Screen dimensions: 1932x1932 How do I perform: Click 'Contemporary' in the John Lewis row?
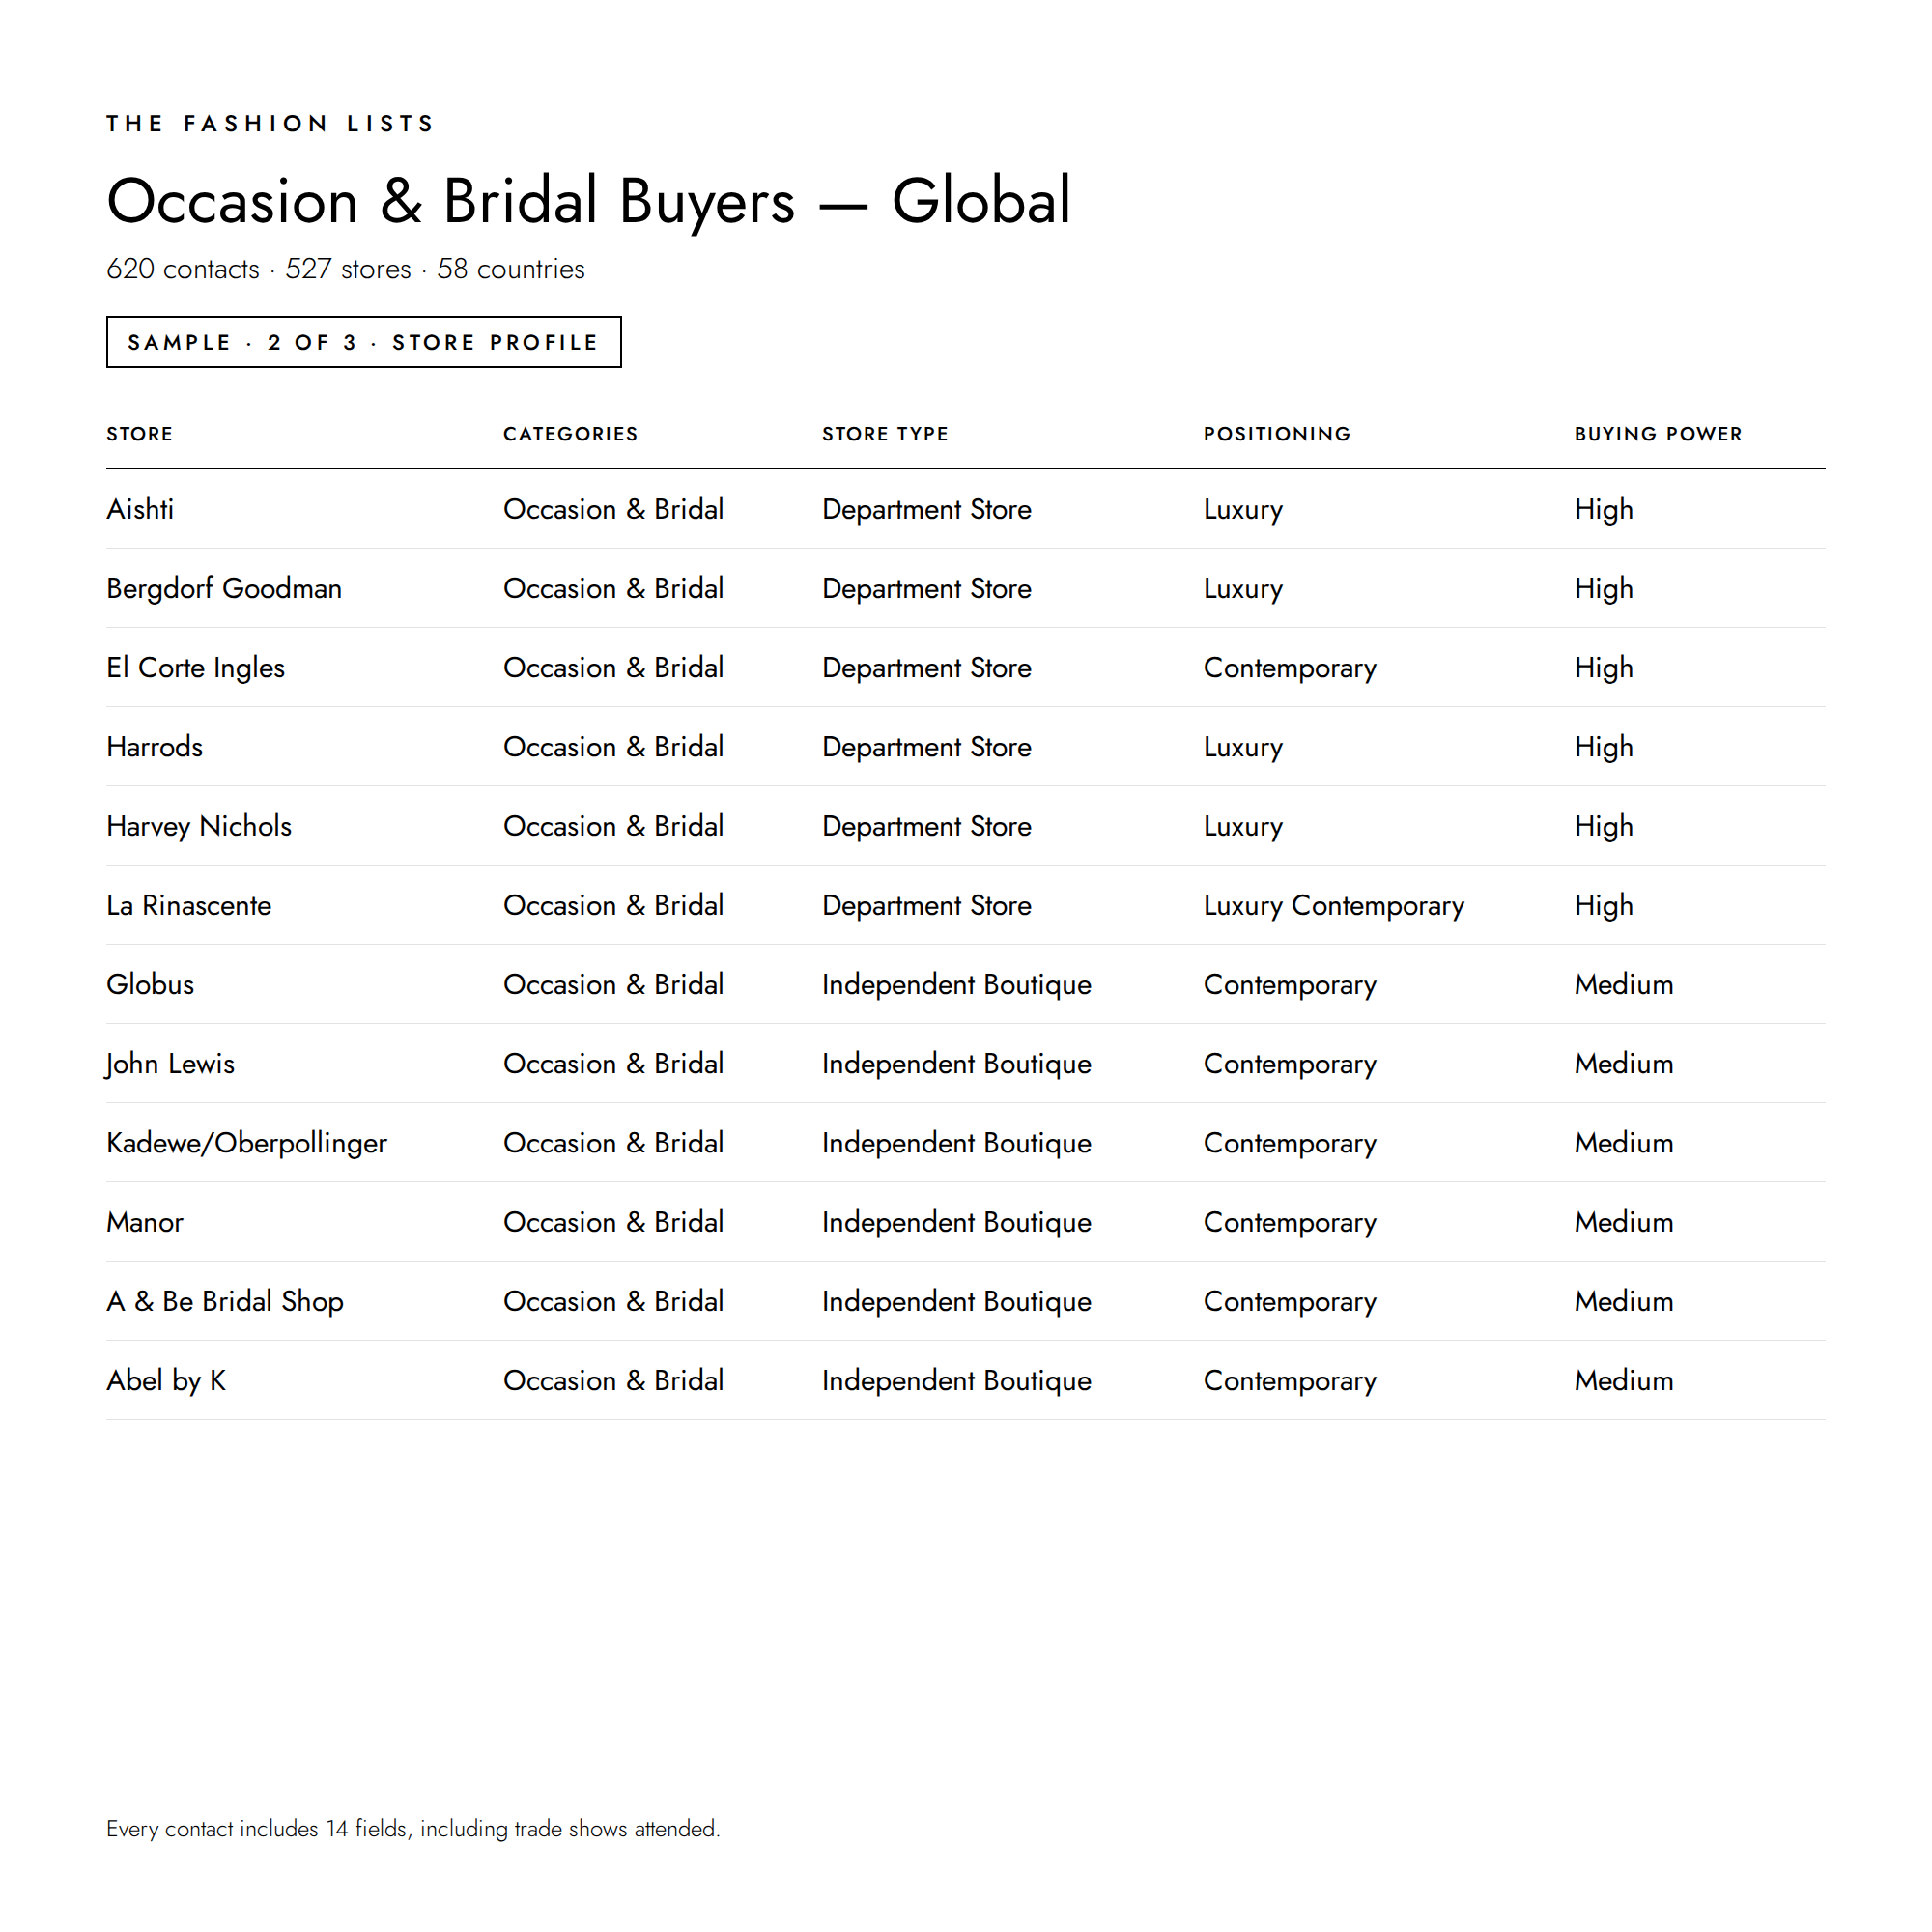(x=1290, y=1064)
